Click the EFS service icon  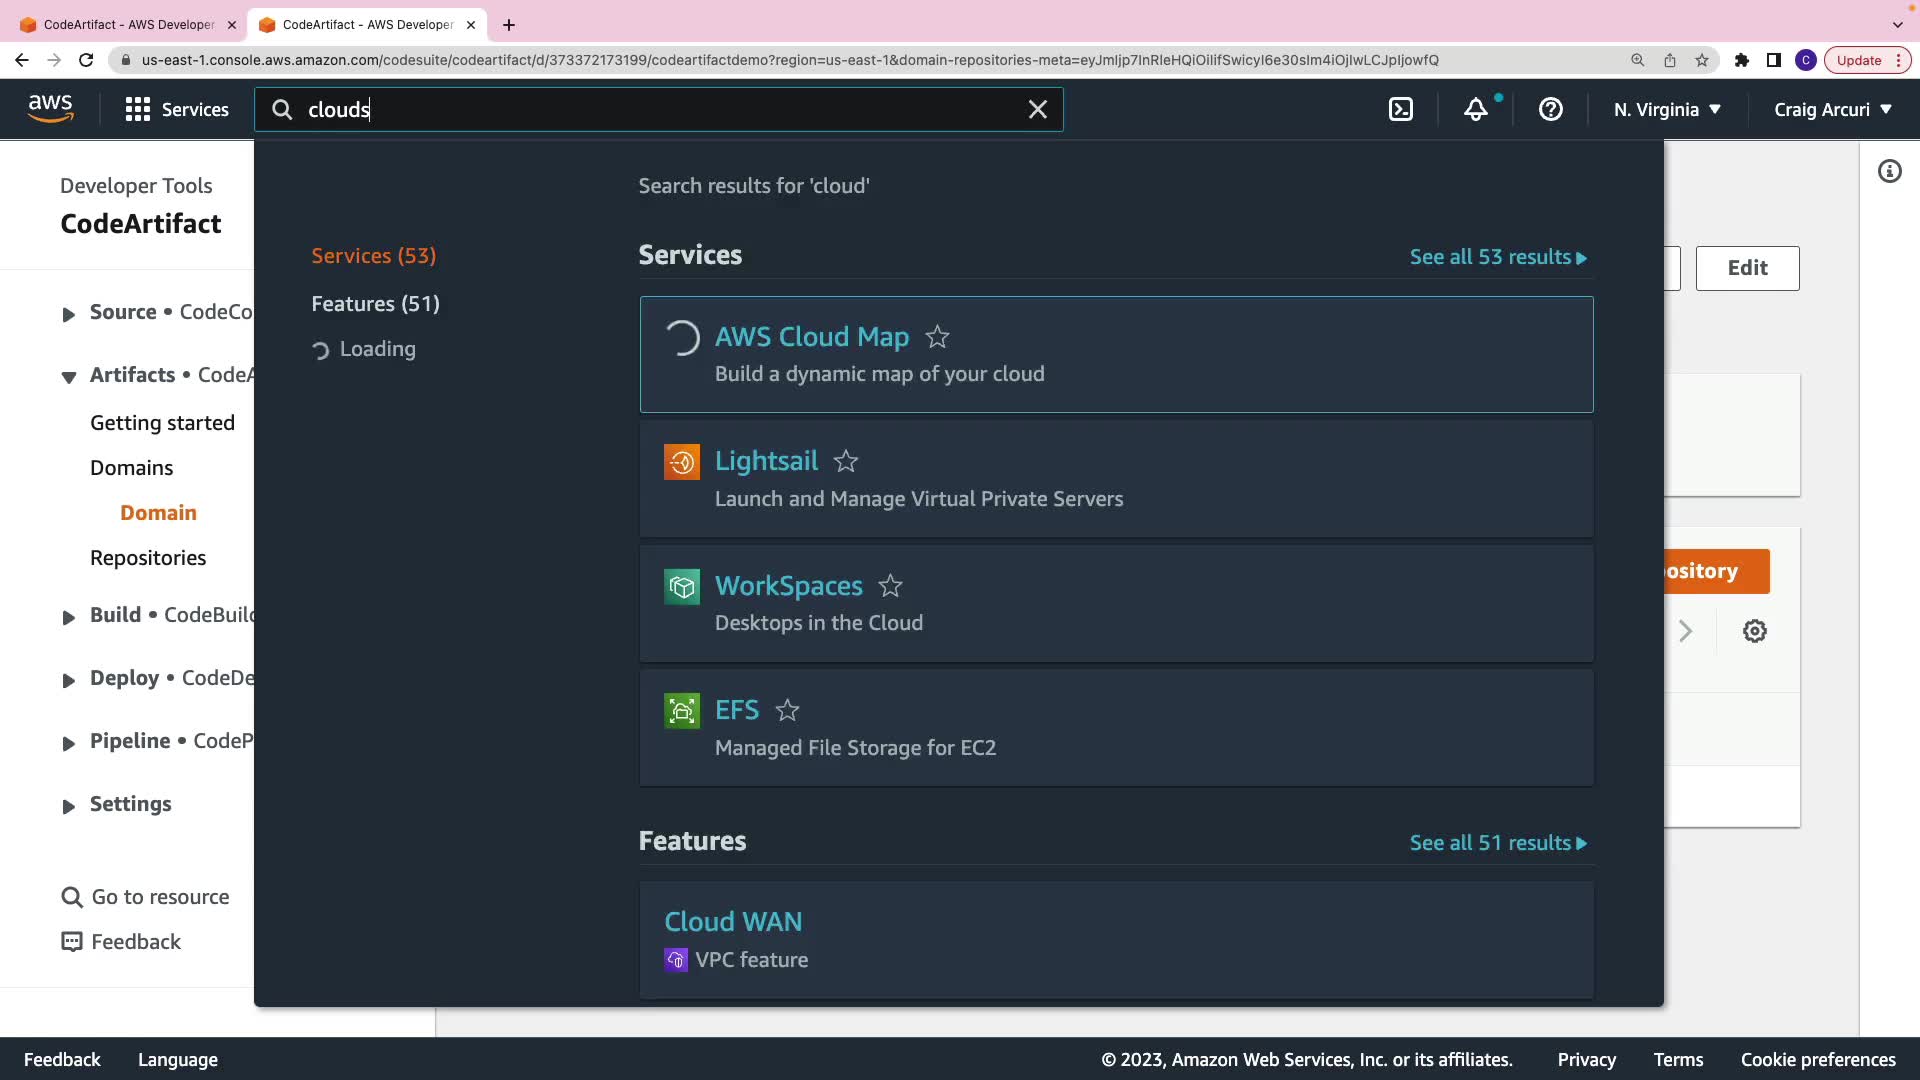coord(682,711)
